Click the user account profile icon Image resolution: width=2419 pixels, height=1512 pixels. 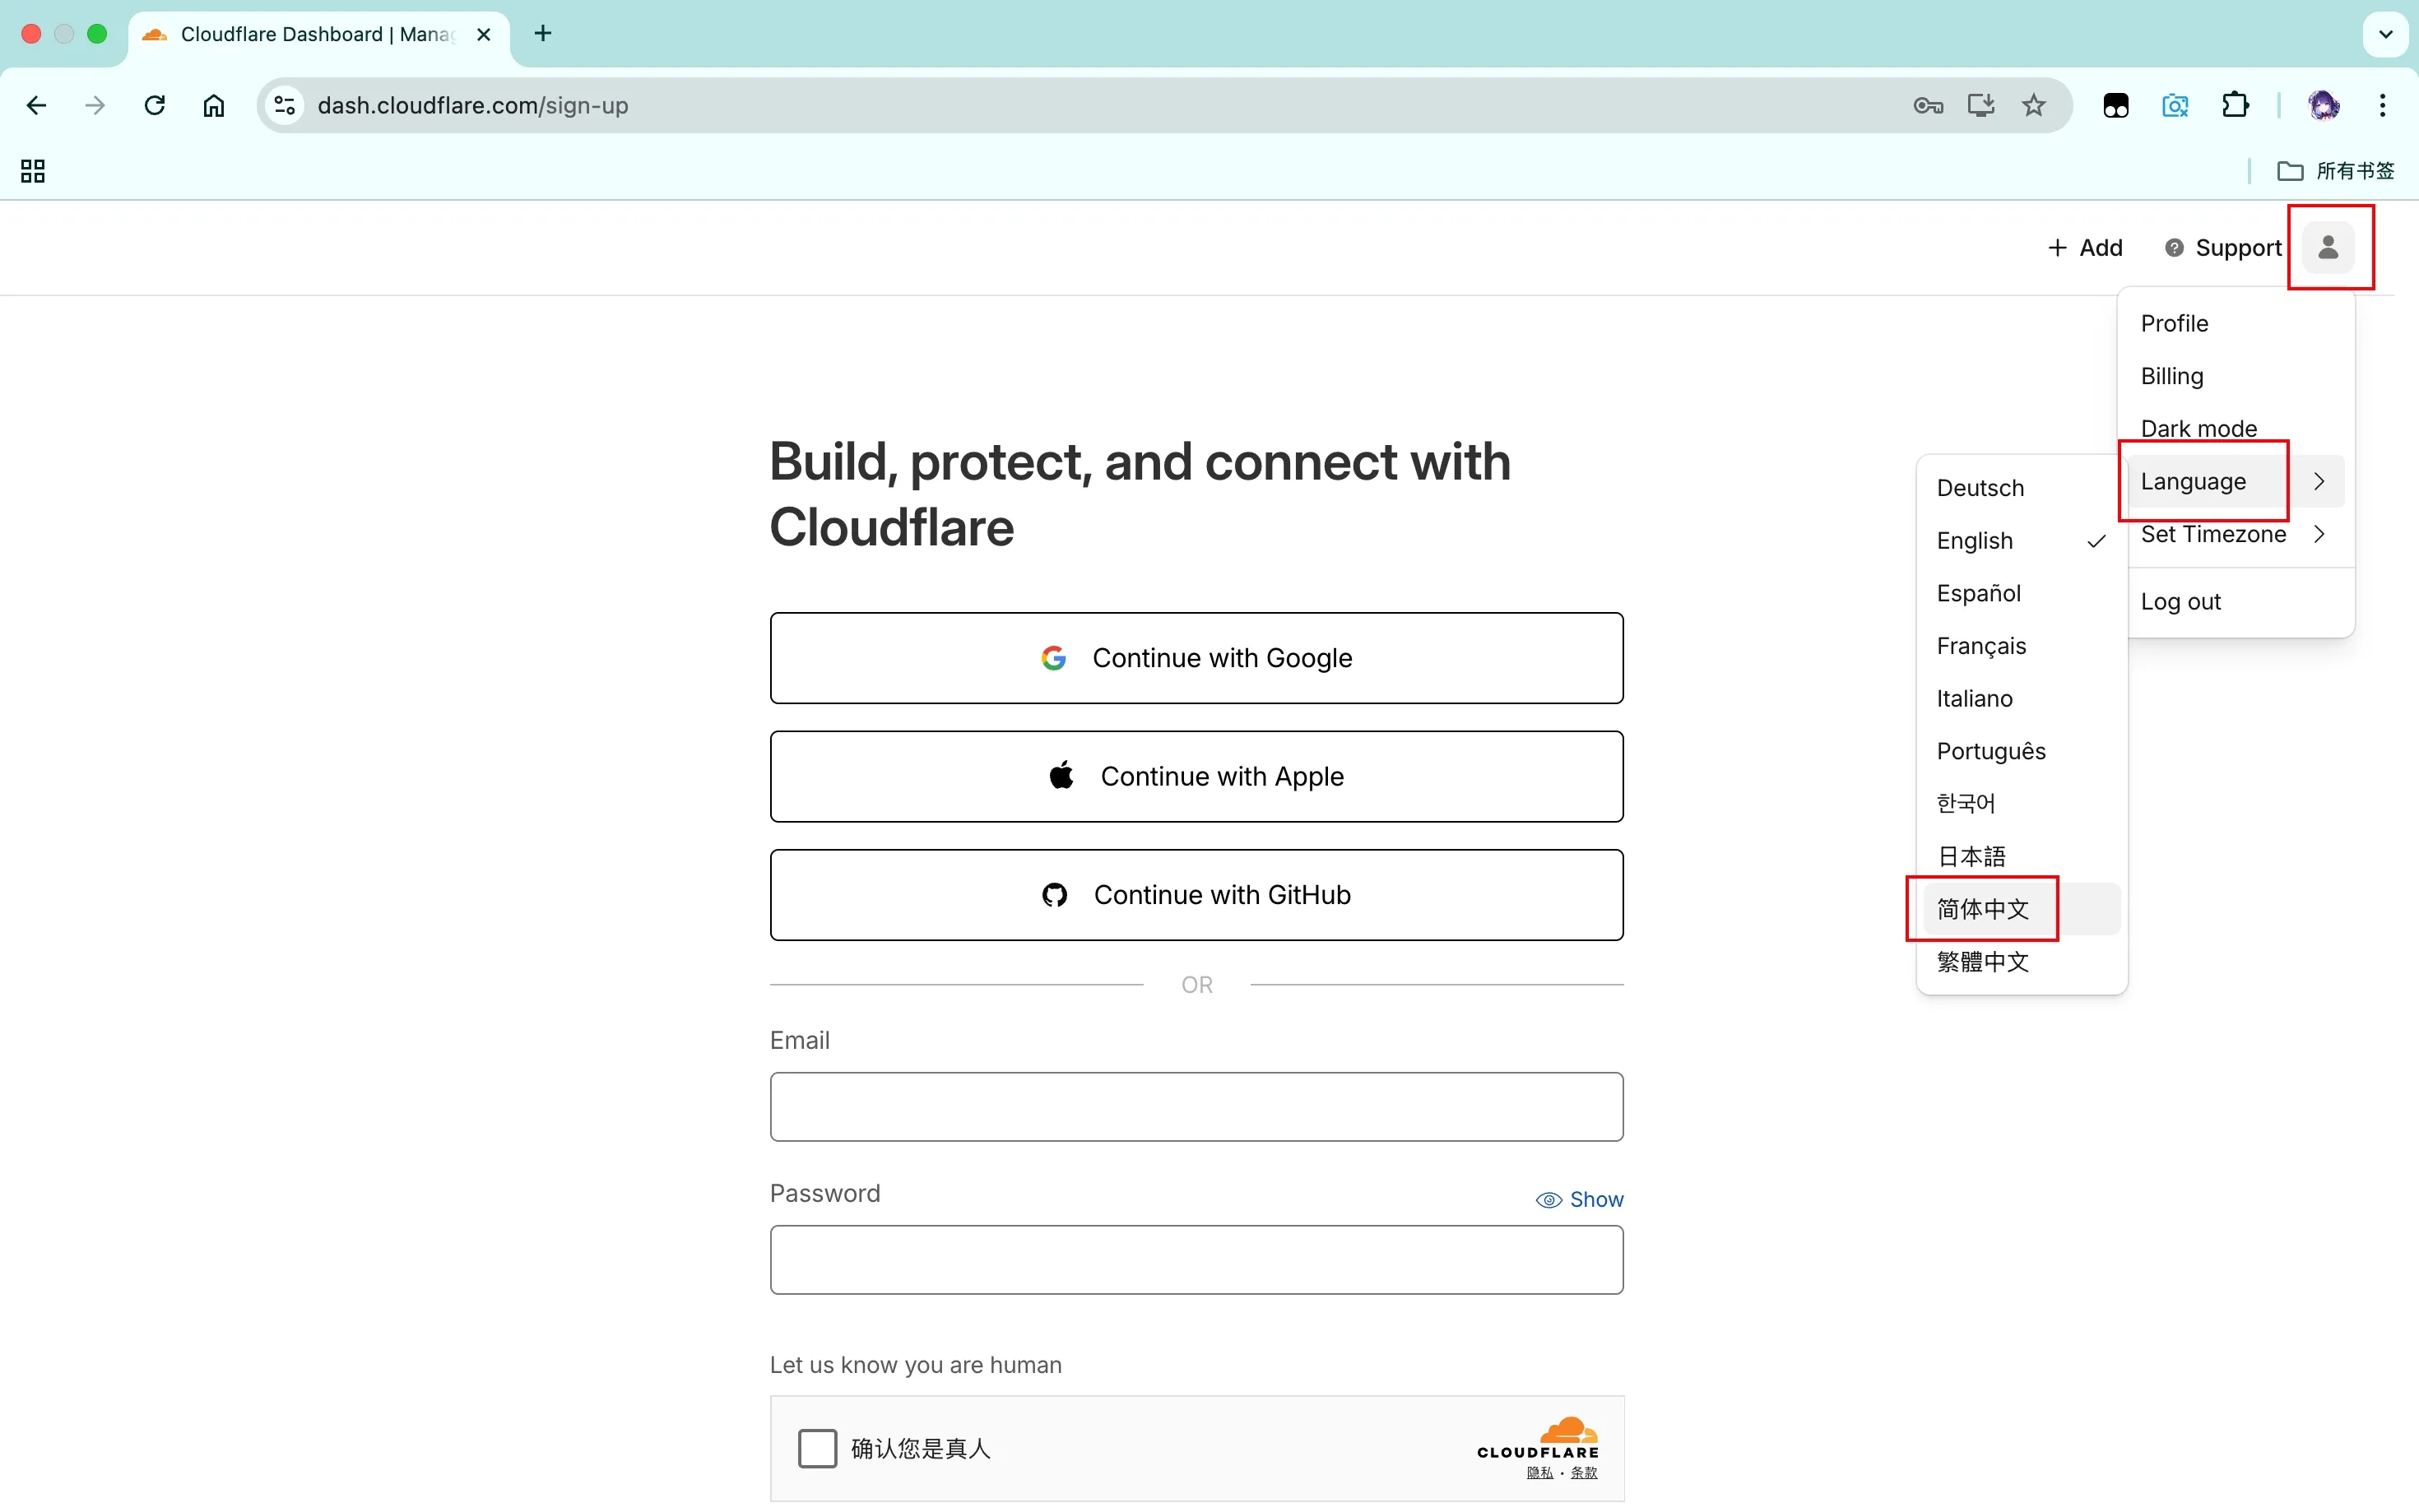click(2327, 247)
